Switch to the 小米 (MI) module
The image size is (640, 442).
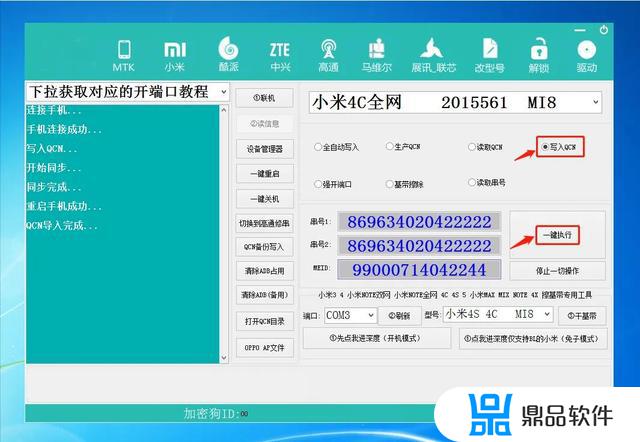175,56
